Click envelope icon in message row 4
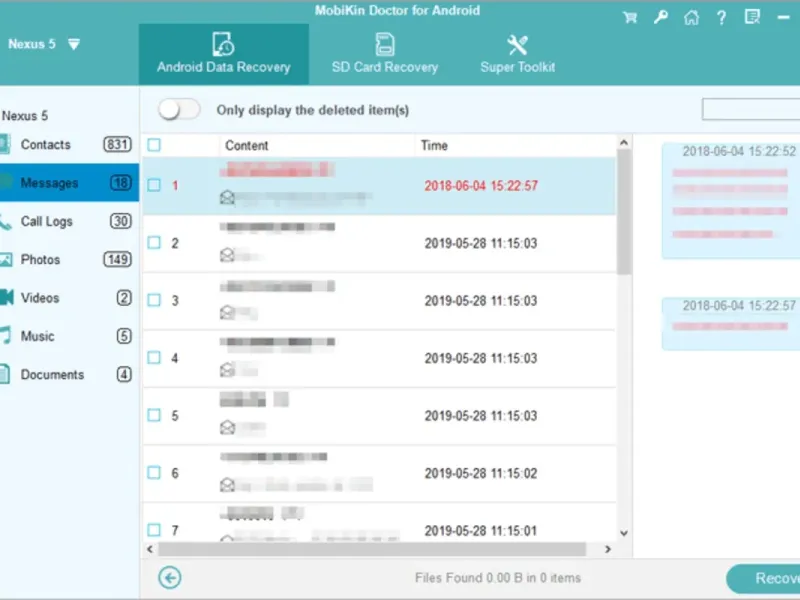 pos(227,370)
